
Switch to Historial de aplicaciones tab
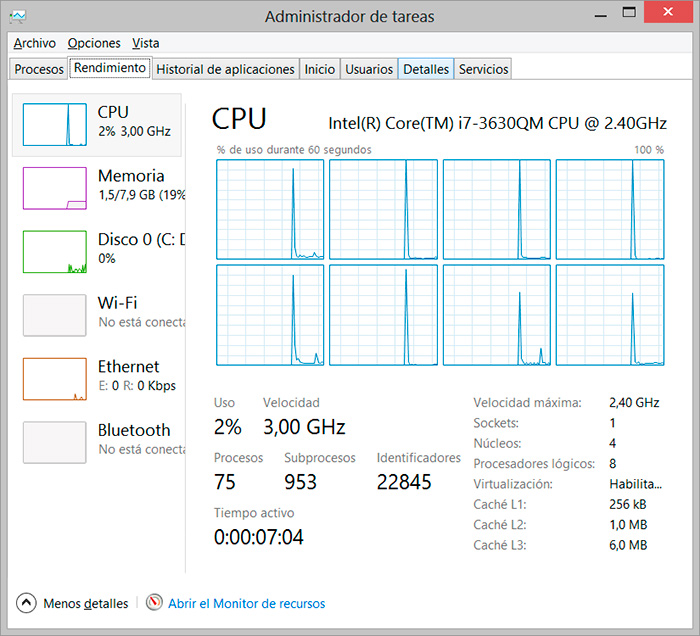tap(226, 69)
